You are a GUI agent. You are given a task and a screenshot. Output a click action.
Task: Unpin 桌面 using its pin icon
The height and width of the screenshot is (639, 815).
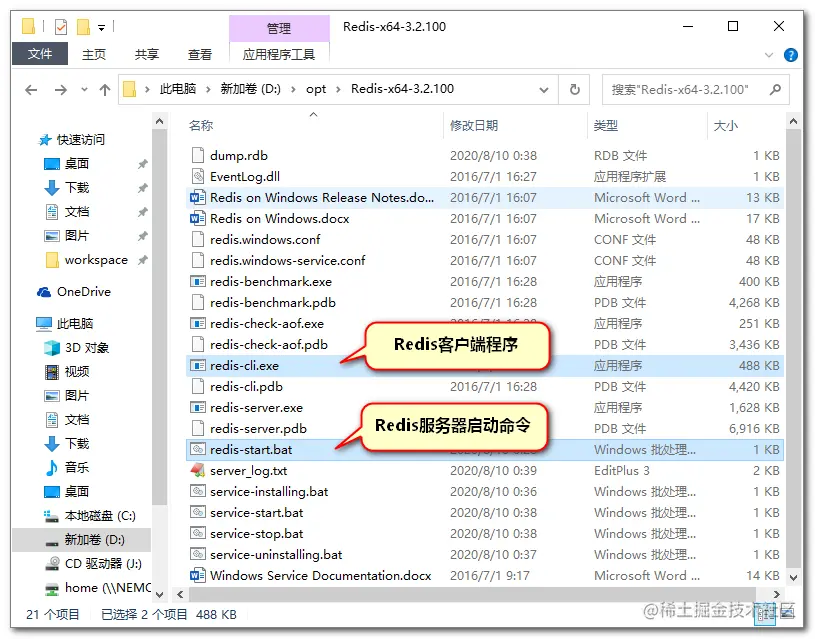click(142, 164)
